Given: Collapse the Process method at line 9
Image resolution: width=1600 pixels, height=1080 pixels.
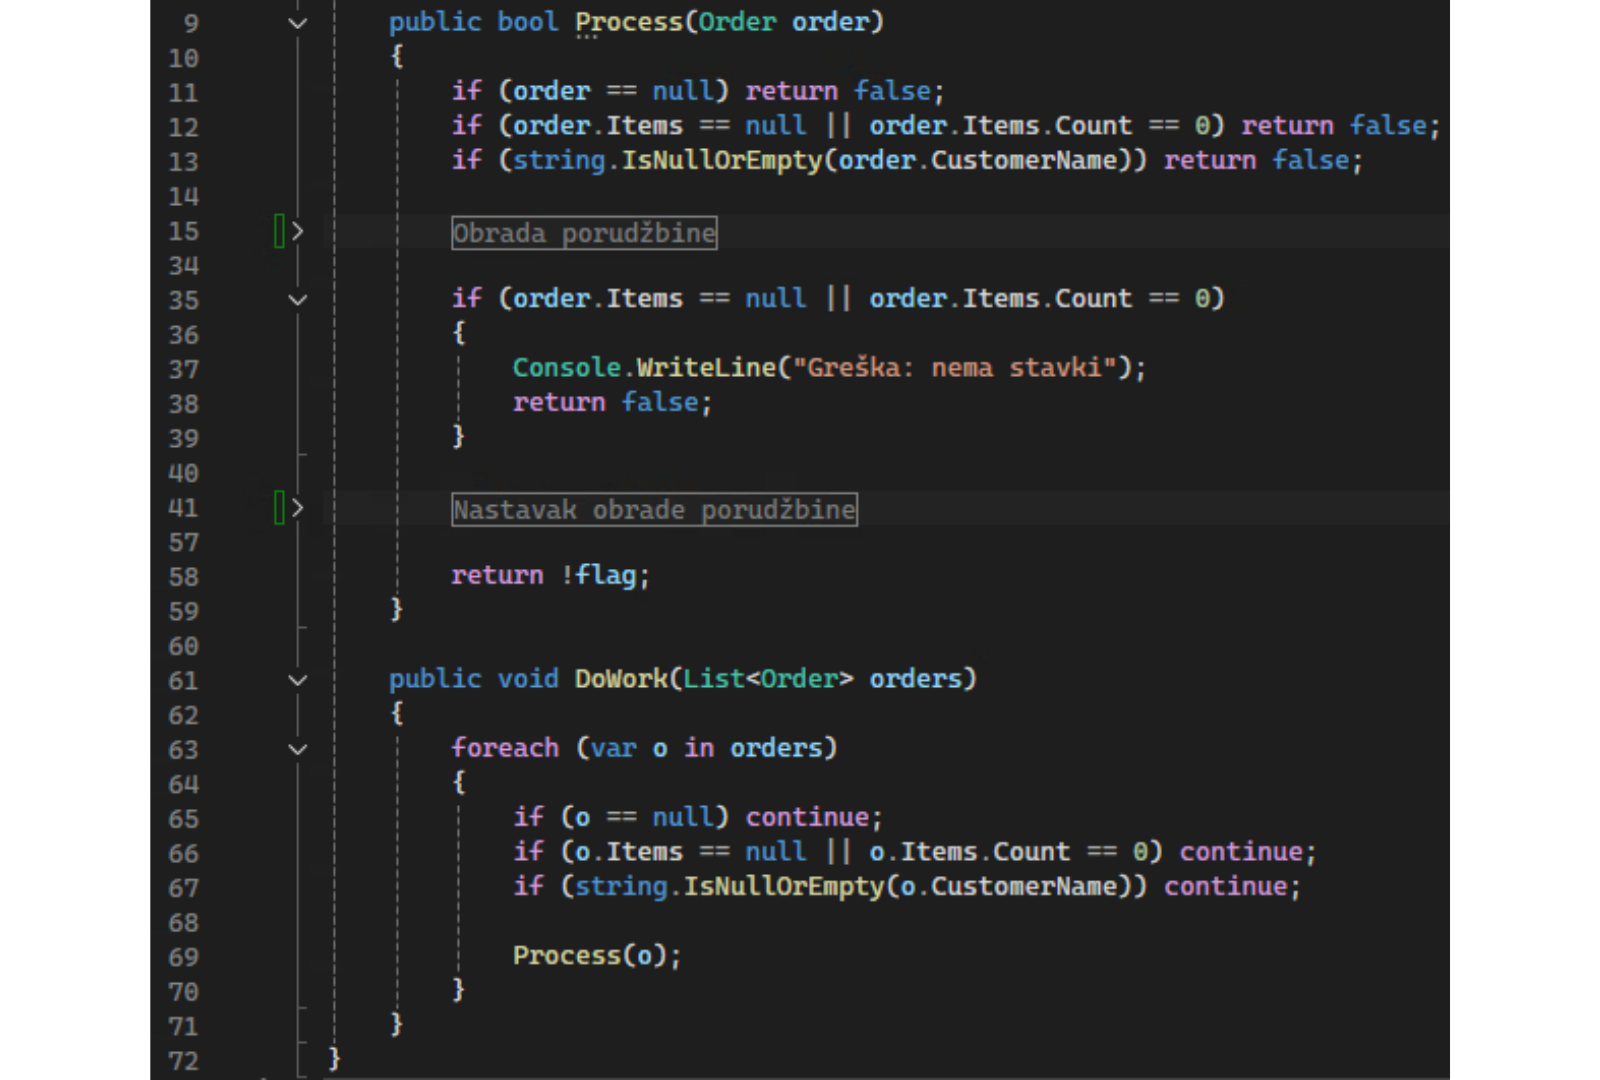Looking at the screenshot, I should tap(297, 23).
